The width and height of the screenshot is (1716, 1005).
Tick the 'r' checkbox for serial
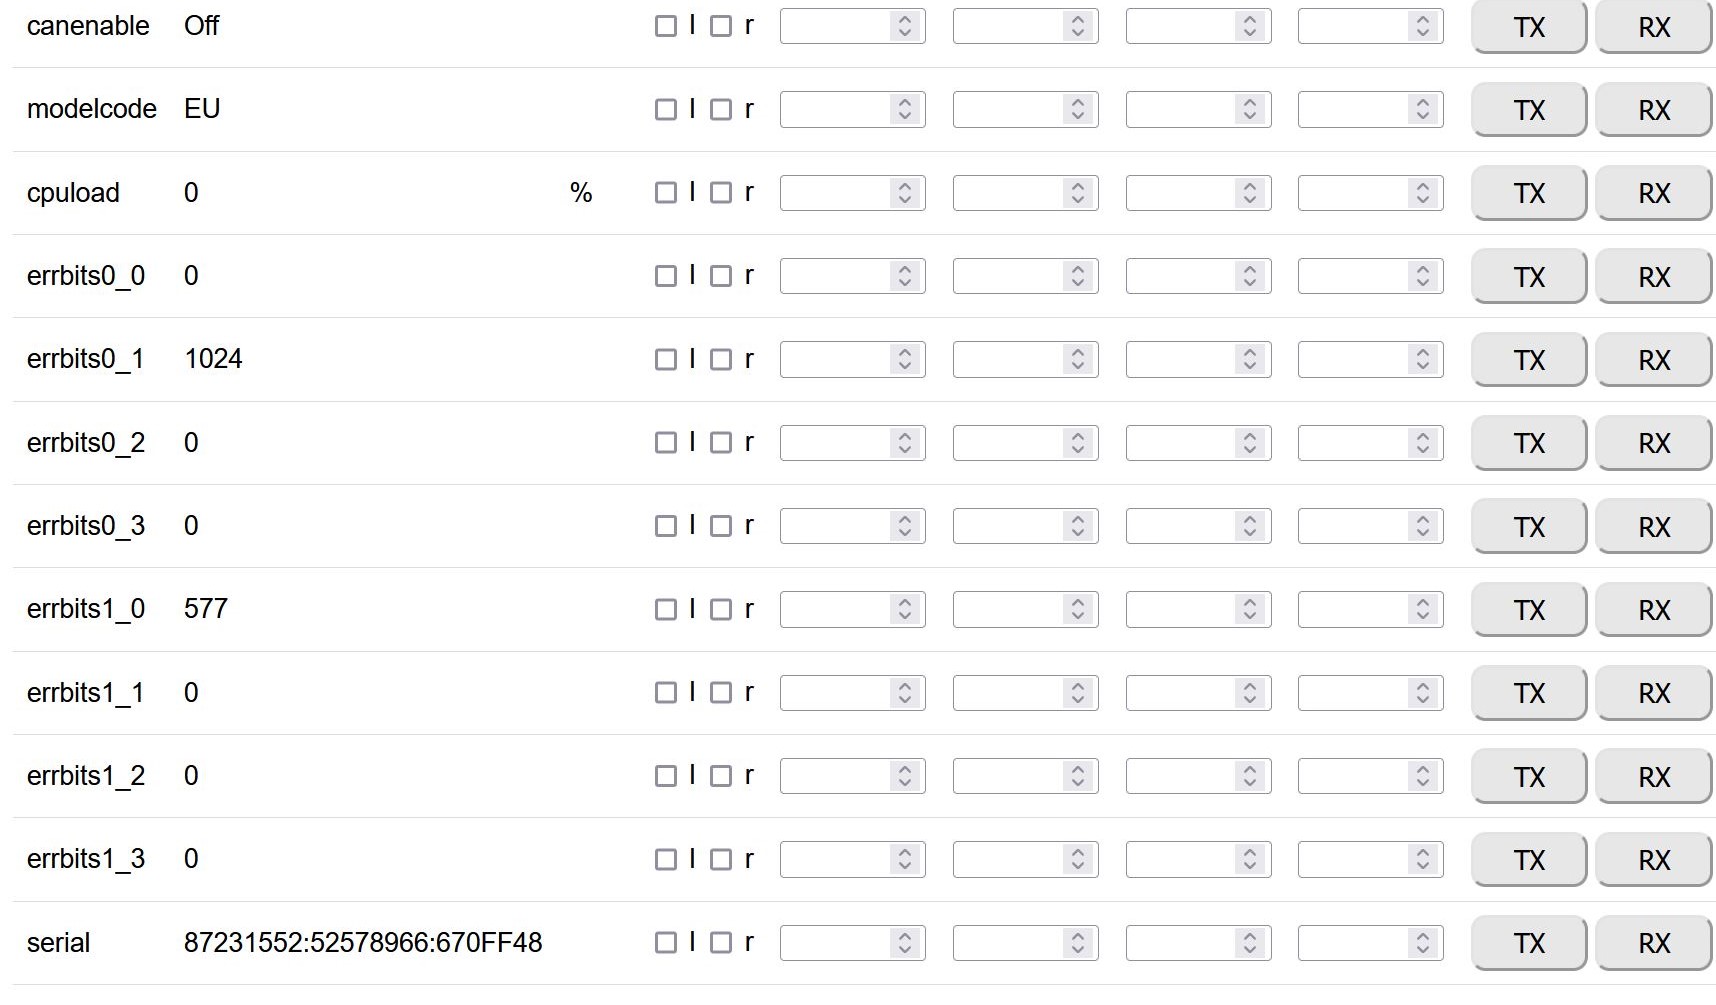pos(721,943)
